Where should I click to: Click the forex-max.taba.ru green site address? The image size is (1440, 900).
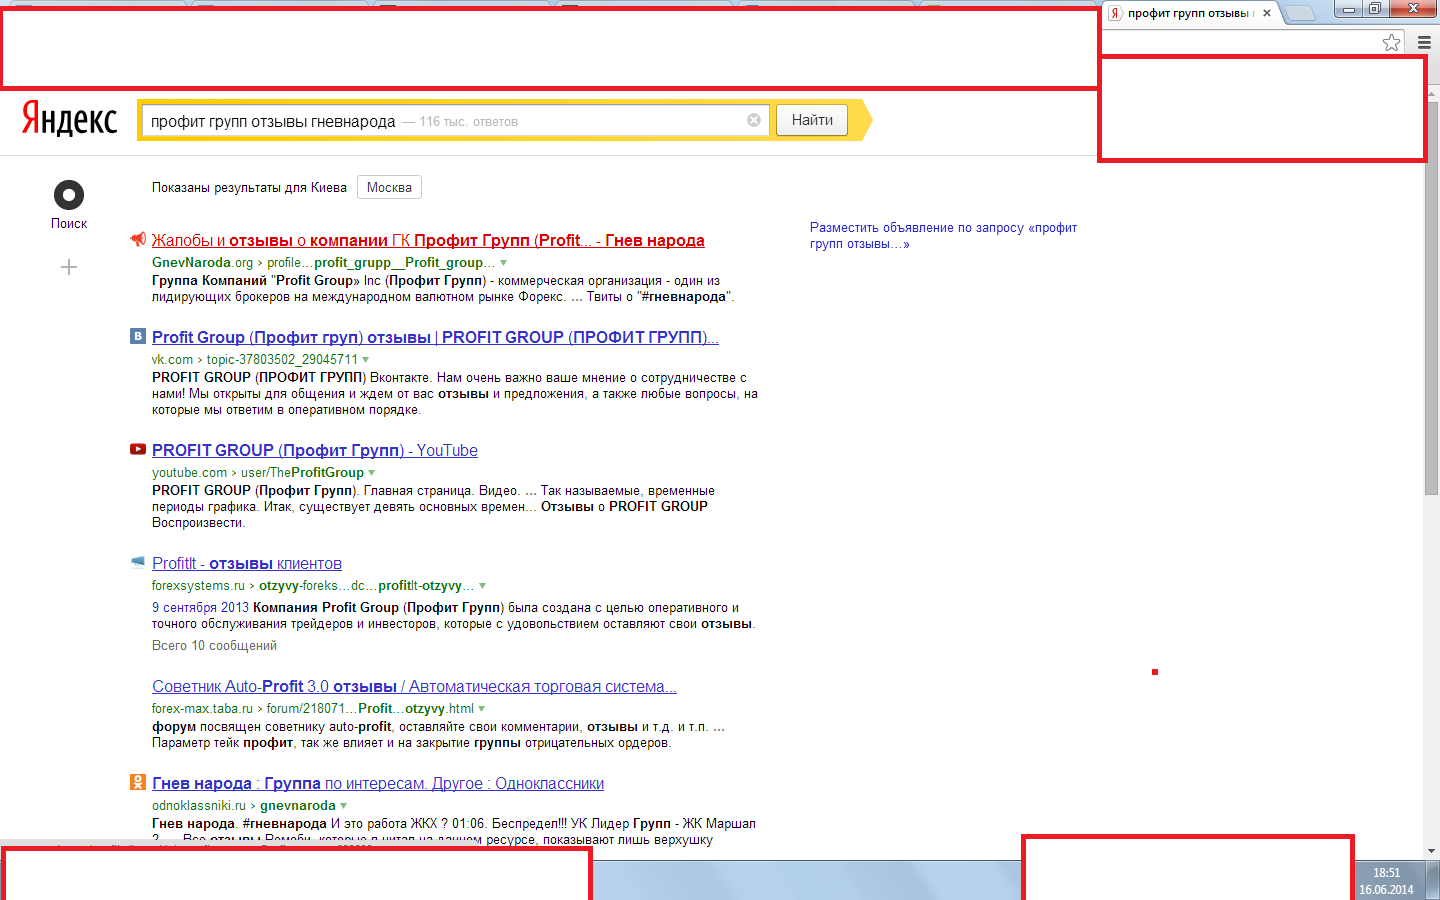click(202, 708)
